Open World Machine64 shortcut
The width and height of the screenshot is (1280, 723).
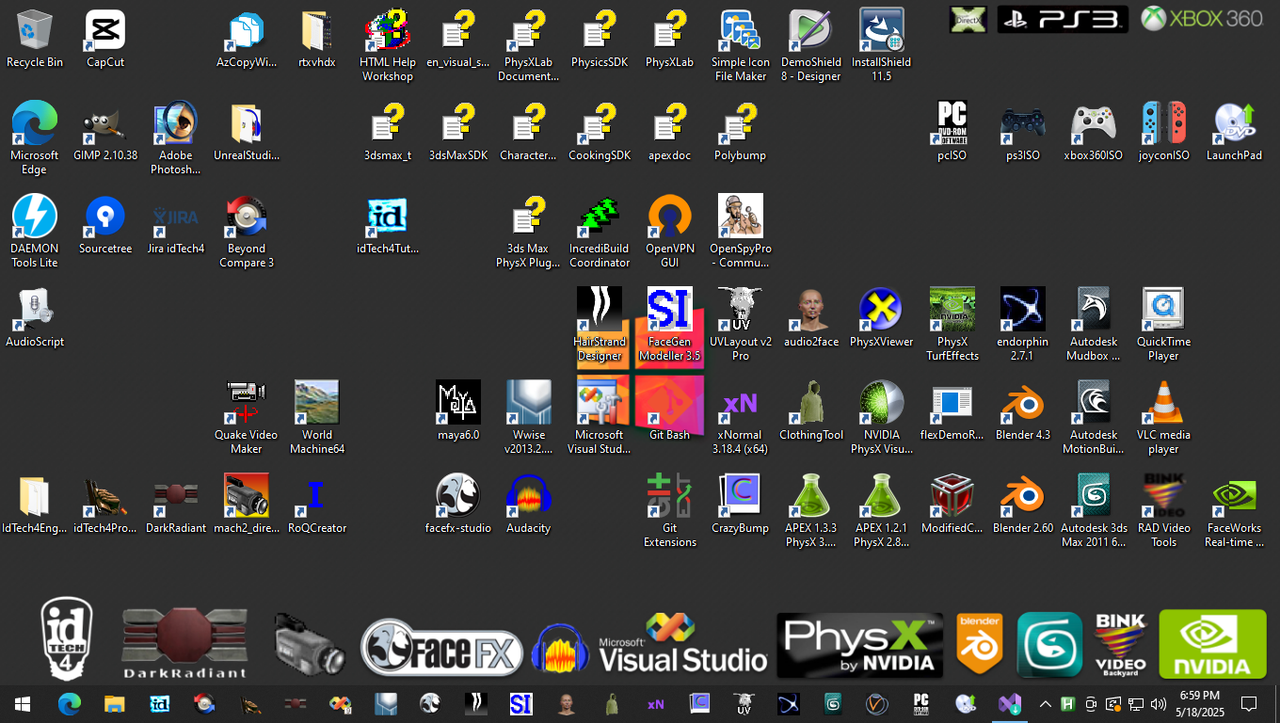(x=316, y=418)
